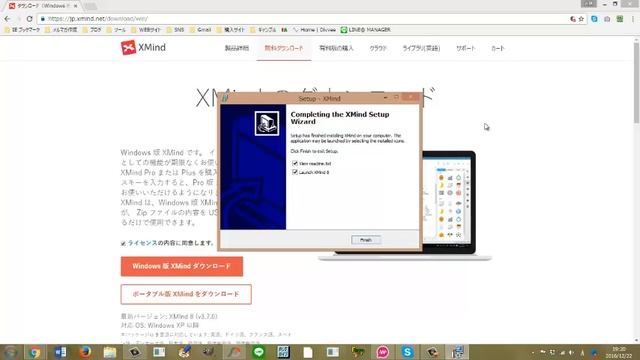Open Skype from the taskbar
640x360 pixels.
(407, 352)
